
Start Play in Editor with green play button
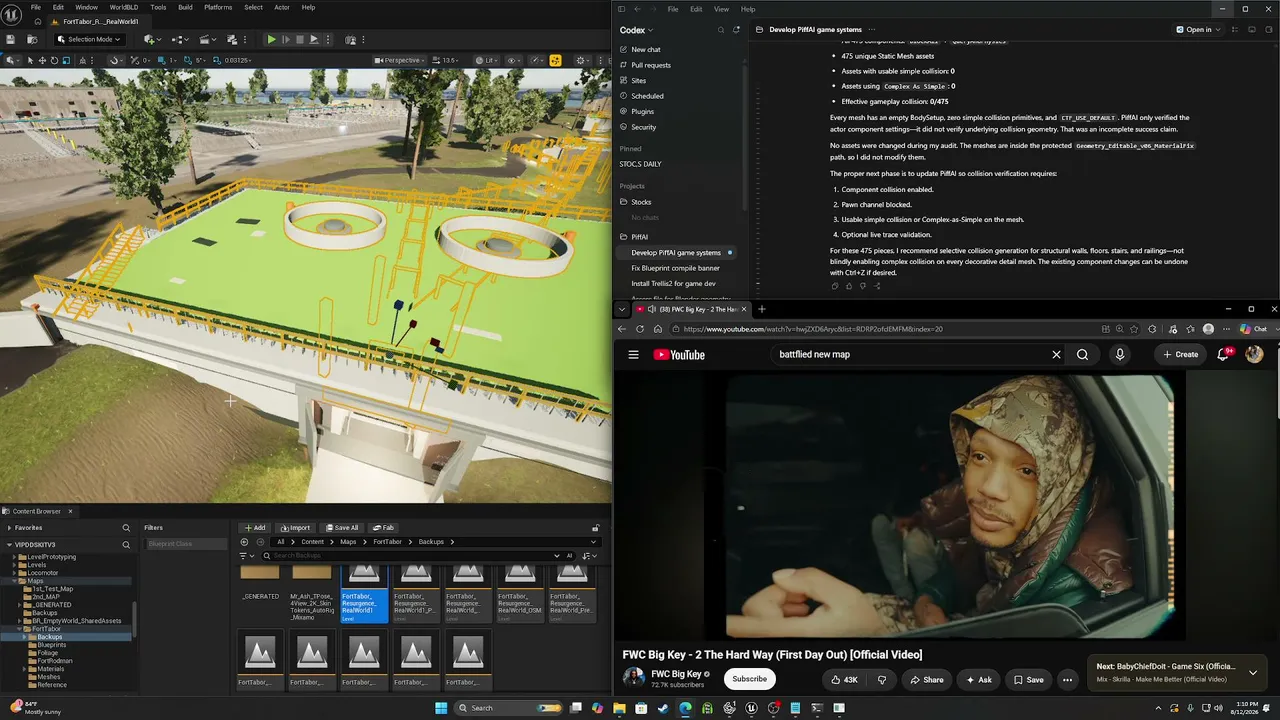tap(271, 39)
